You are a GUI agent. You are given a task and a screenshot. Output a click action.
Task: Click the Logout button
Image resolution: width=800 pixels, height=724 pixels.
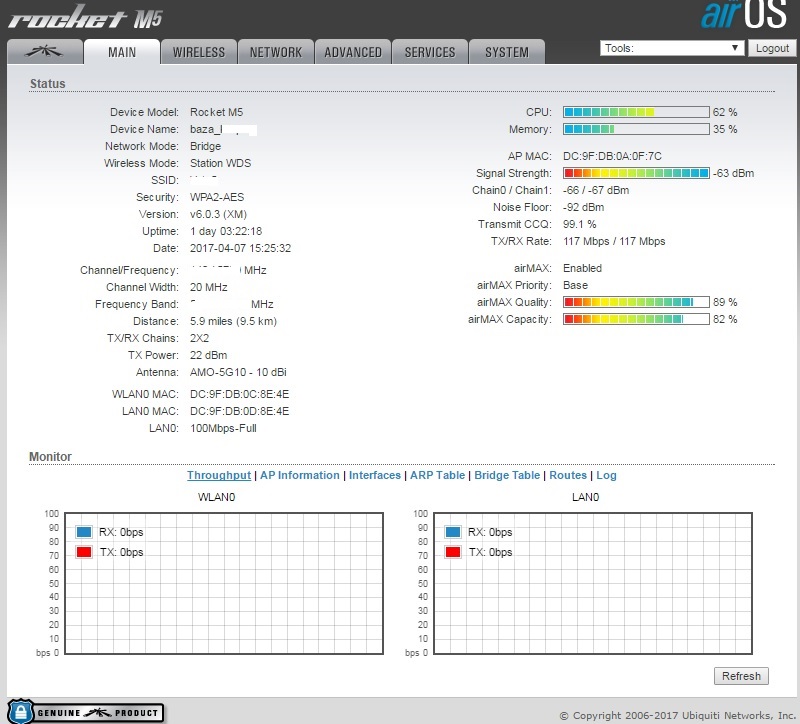click(772, 48)
